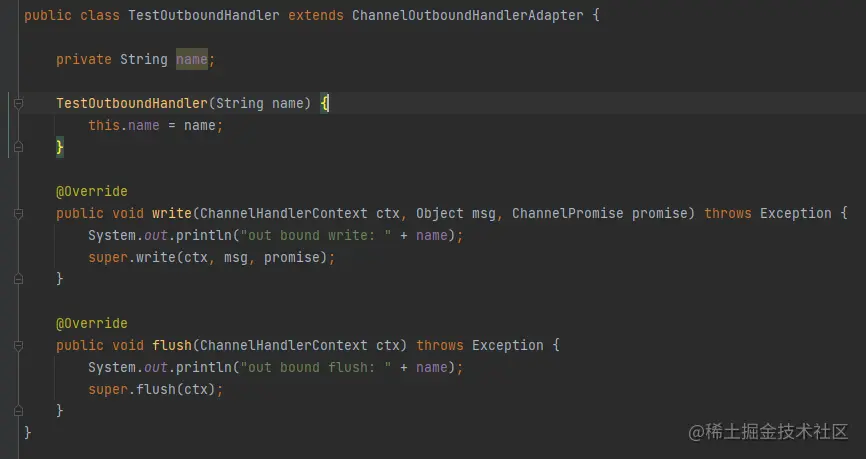
Task: Click the ChannelPromise parameter type
Action: (567, 213)
